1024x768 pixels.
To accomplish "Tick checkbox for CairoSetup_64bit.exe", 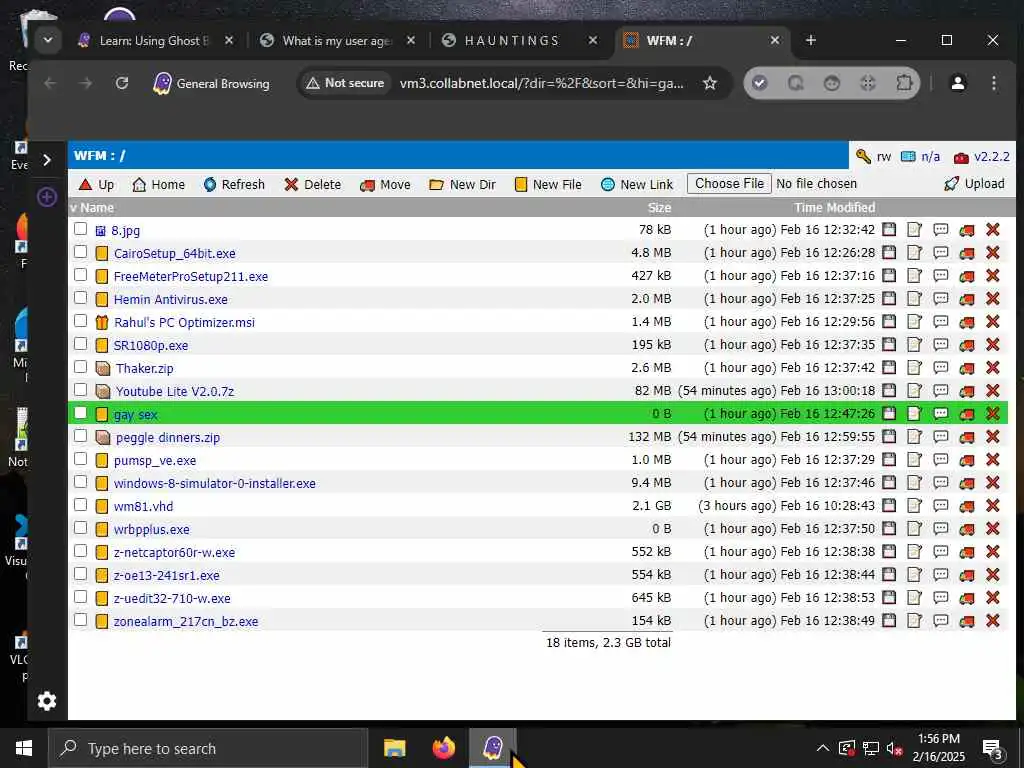I will pyautogui.click(x=80, y=251).
